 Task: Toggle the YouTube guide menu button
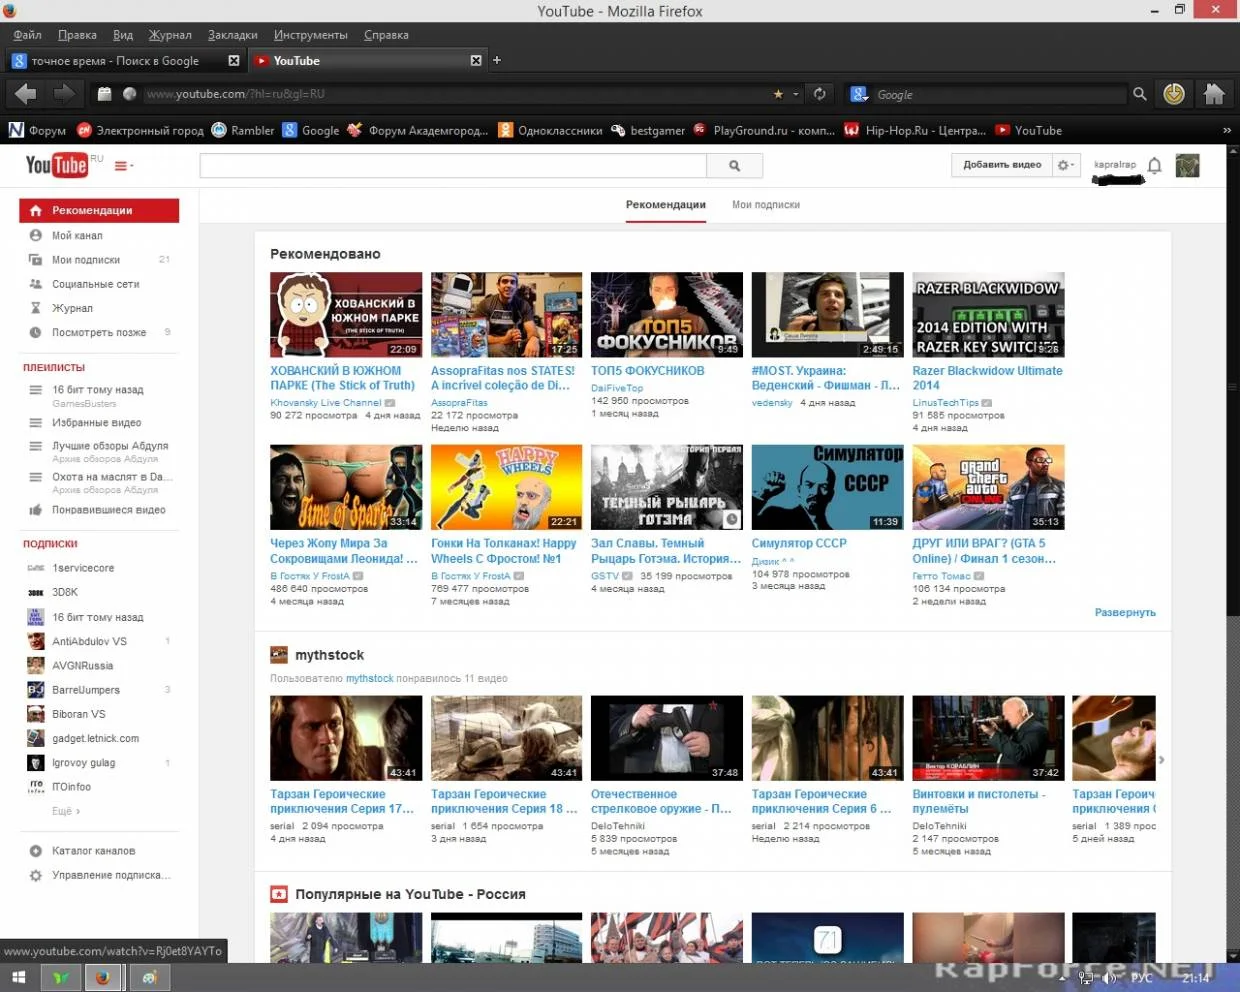tap(123, 166)
